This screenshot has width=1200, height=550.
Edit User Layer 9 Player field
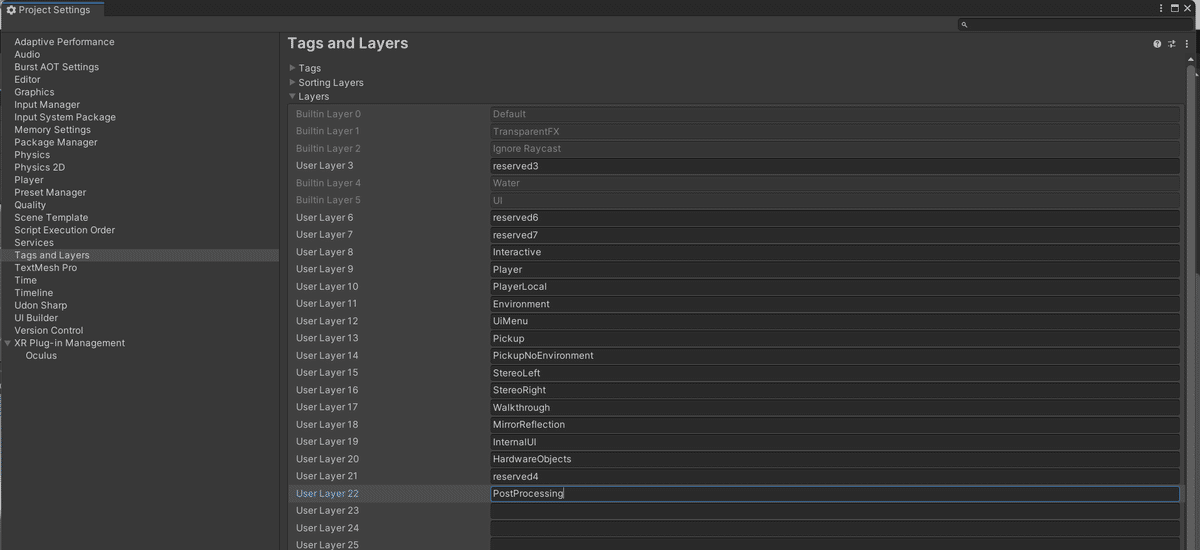tap(835, 269)
